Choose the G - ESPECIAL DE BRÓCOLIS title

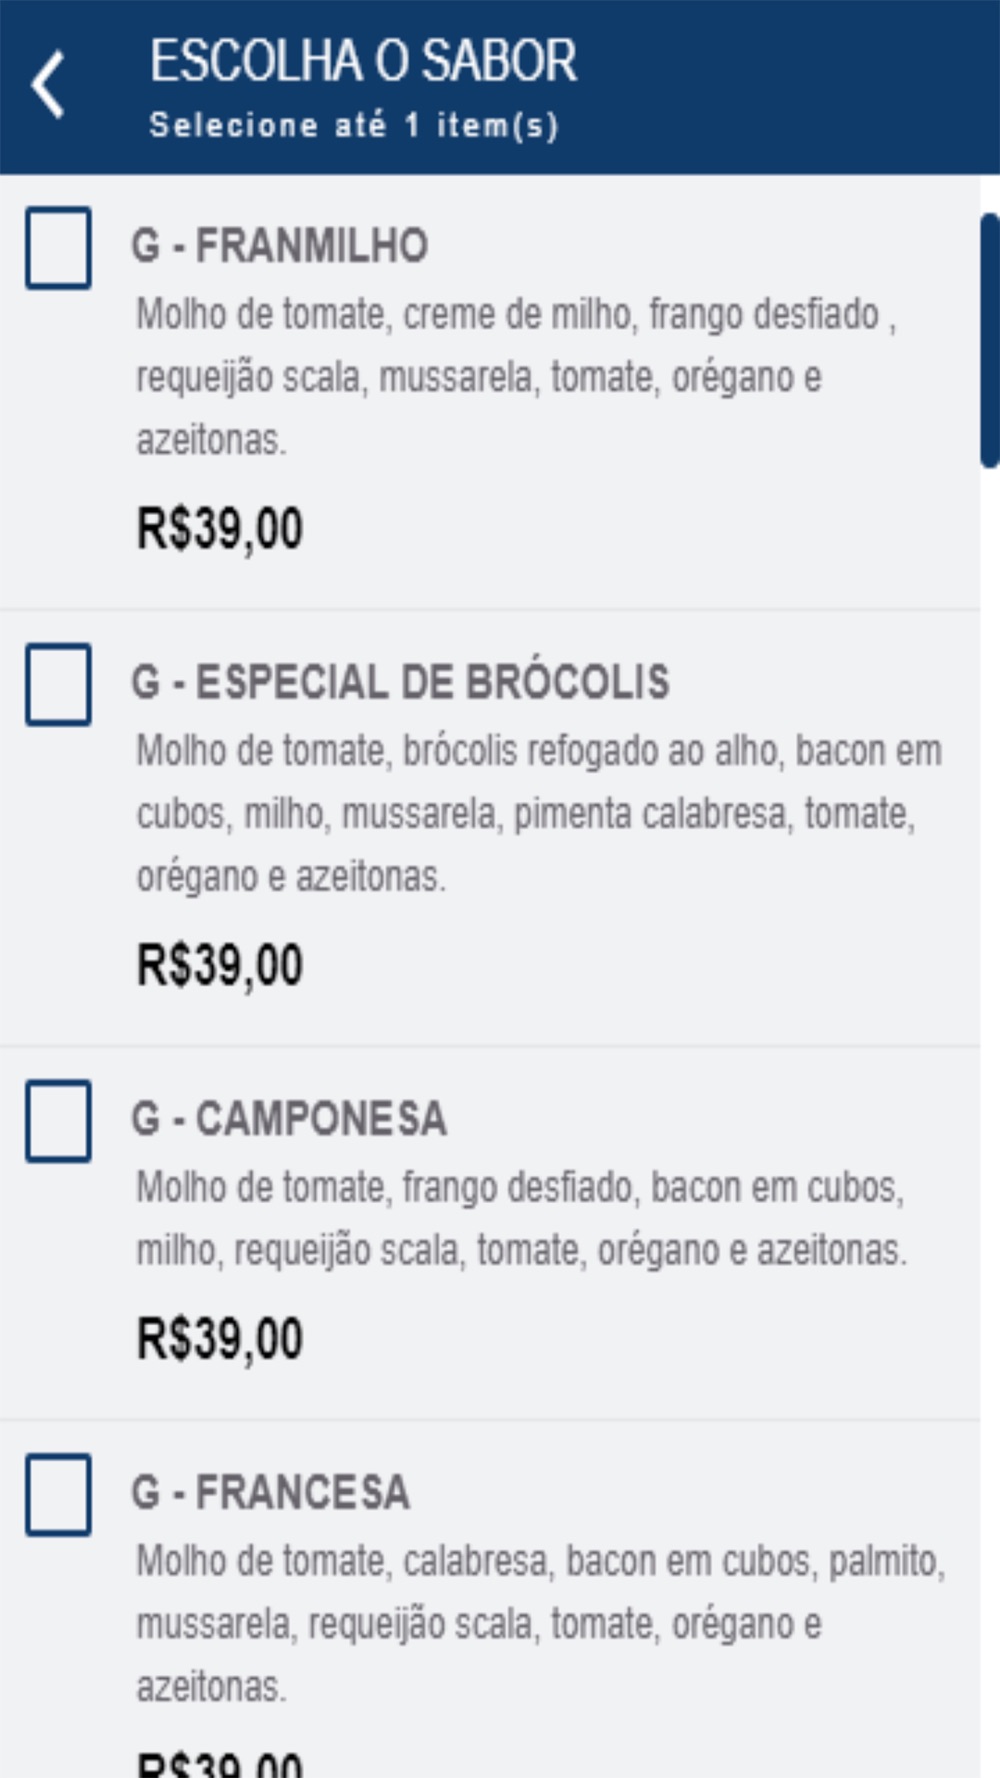[400, 682]
